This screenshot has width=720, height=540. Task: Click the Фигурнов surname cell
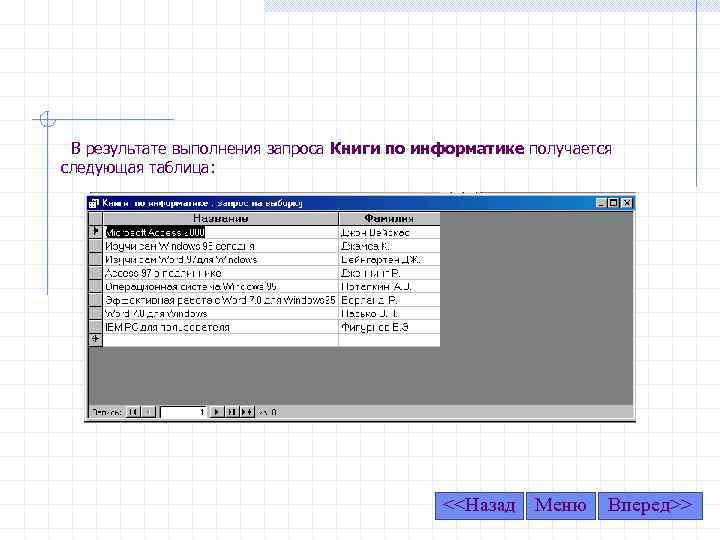coord(389,327)
